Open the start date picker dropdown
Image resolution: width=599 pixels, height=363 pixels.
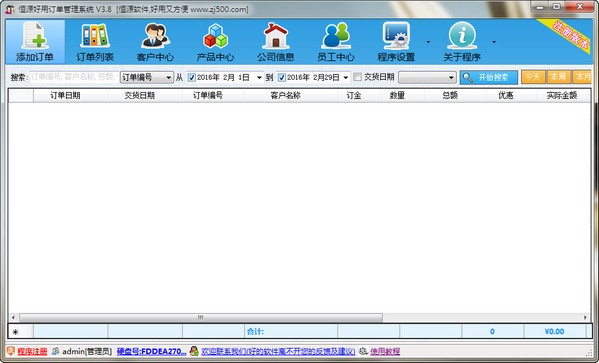click(x=259, y=78)
